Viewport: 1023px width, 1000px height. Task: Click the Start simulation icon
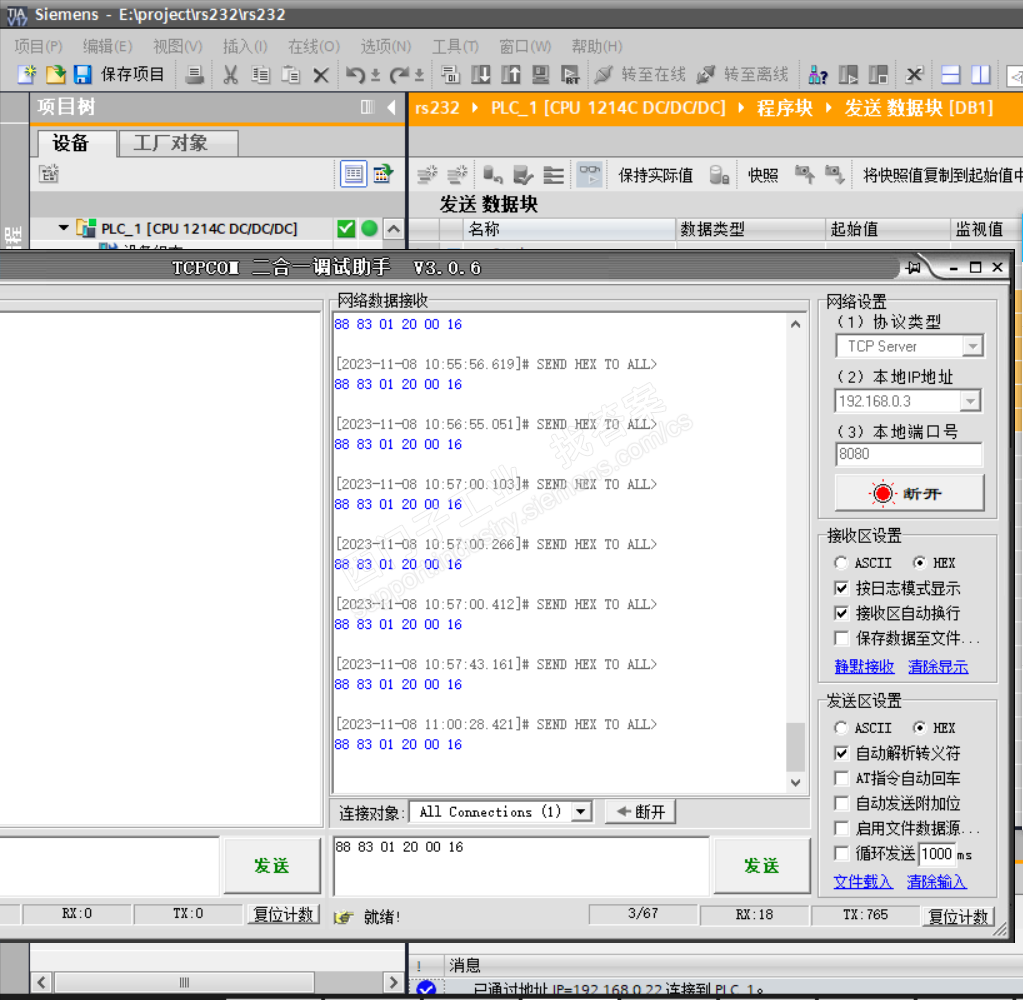540,74
